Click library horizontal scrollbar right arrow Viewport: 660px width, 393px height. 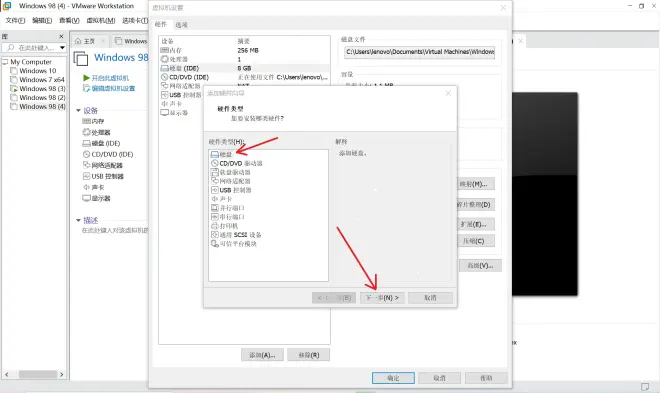(x=61, y=374)
